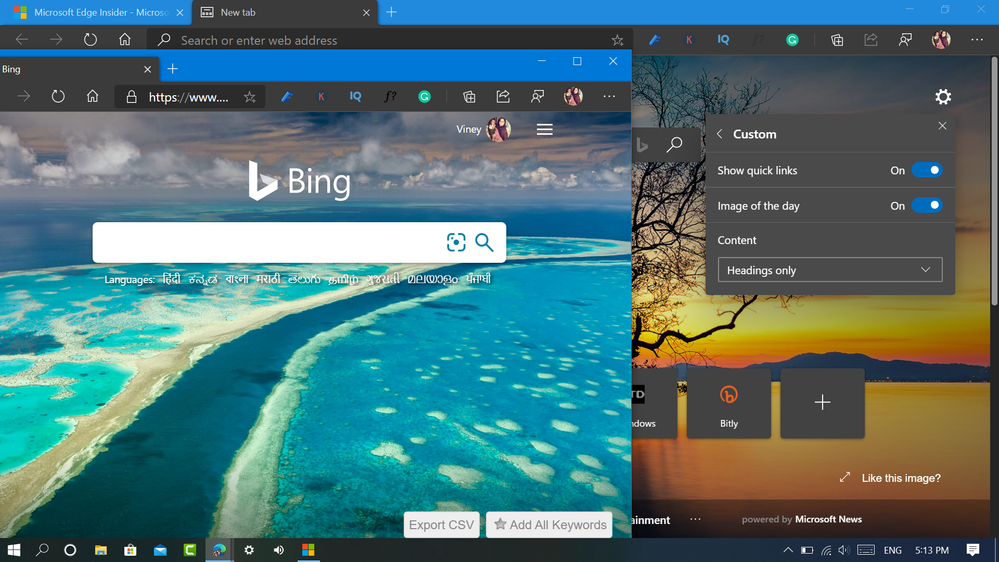Image resolution: width=999 pixels, height=562 pixels.
Task: Refresh the Bing page
Action: click(58, 96)
